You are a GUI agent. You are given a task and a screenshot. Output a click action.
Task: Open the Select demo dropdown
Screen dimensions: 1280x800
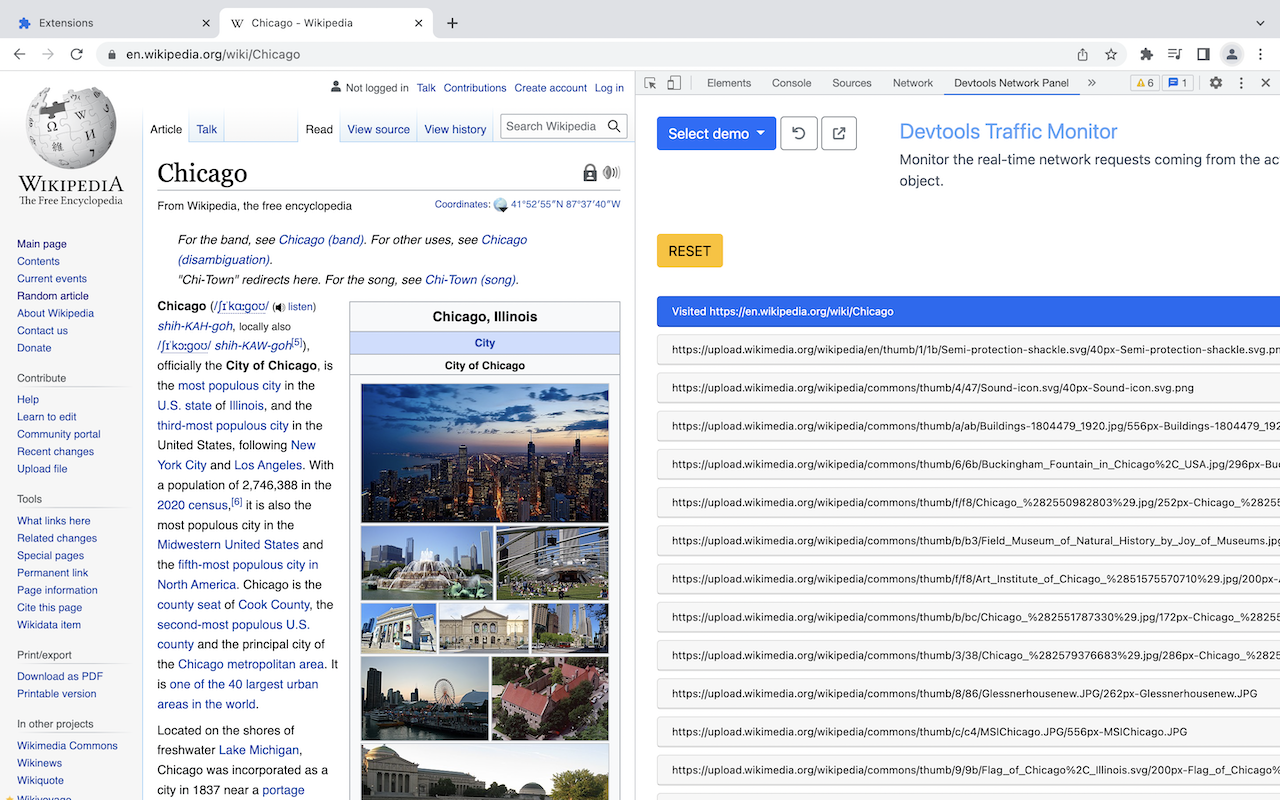tap(716, 133)
